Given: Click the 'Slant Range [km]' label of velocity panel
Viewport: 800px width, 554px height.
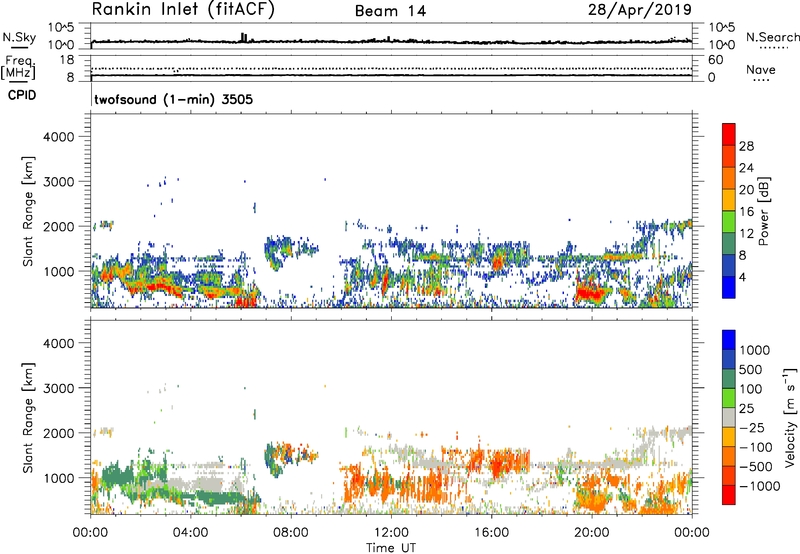Looking at the screenshot, I should pos(28,417).
